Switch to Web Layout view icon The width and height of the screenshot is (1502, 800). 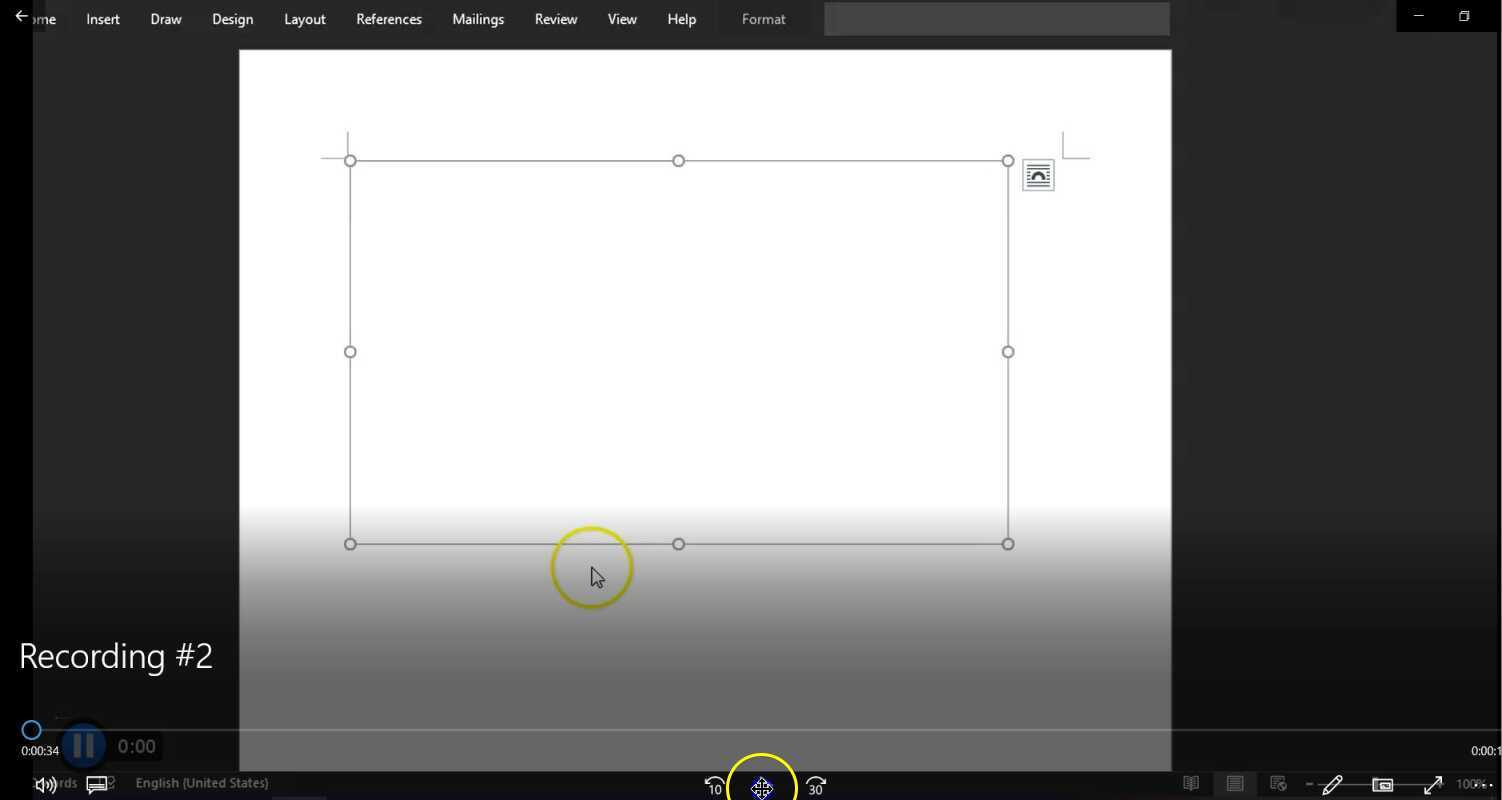[1280, 784]
